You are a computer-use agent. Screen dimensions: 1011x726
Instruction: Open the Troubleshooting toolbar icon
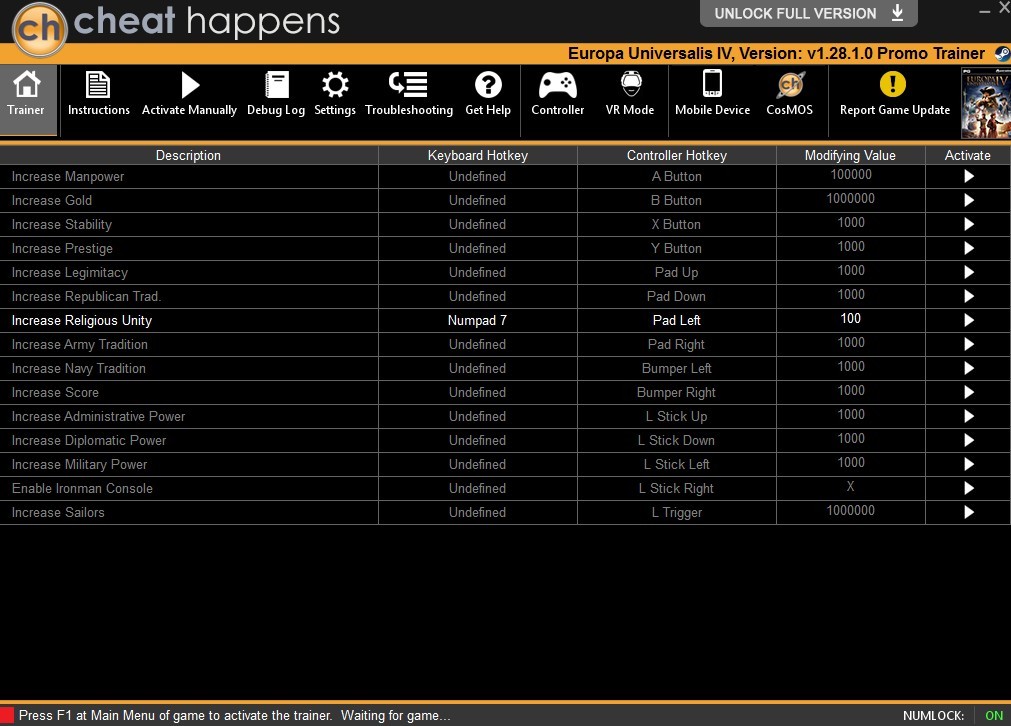click(x=408, y=84)
